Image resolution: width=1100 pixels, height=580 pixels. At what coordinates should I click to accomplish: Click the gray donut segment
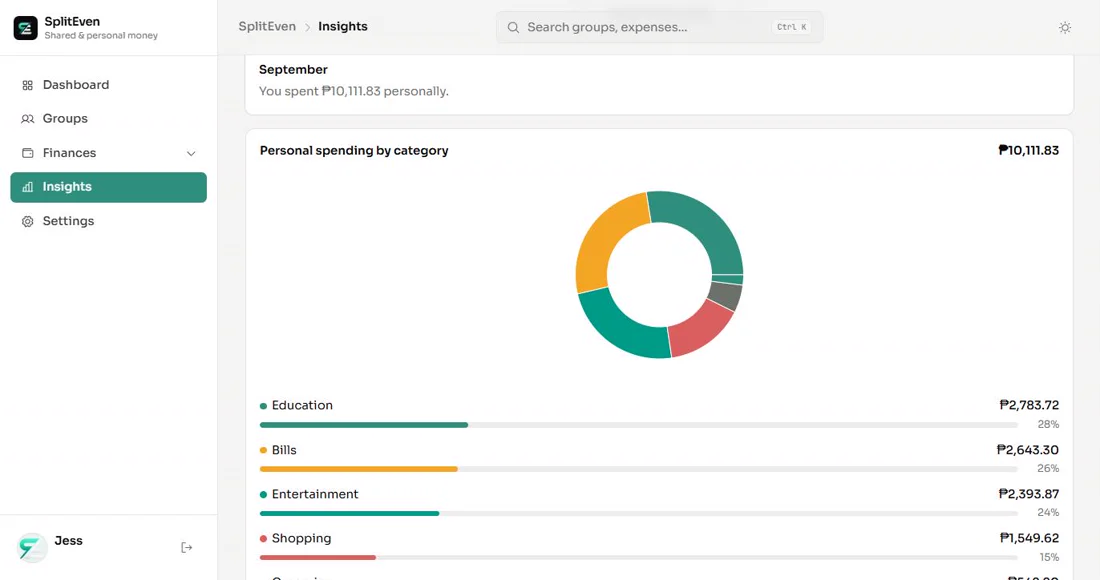(725, 295)
